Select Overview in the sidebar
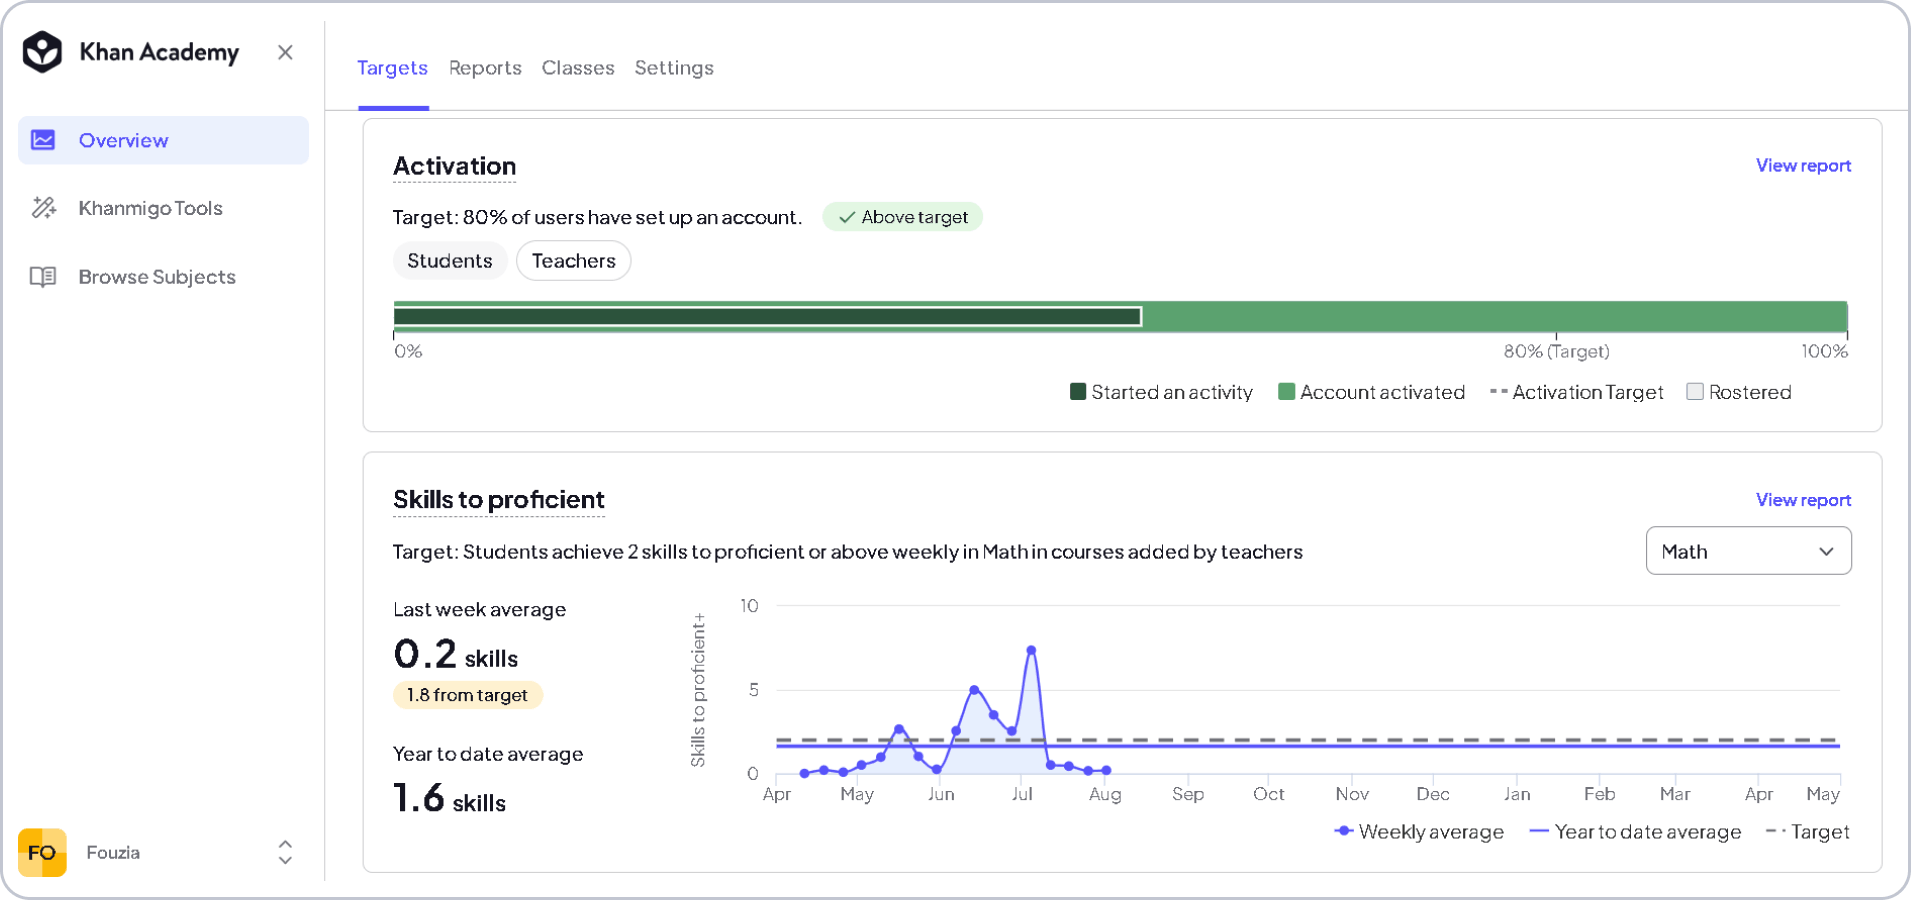The height and width of the screenshot is (900, 1911). [x=164, y=140]
